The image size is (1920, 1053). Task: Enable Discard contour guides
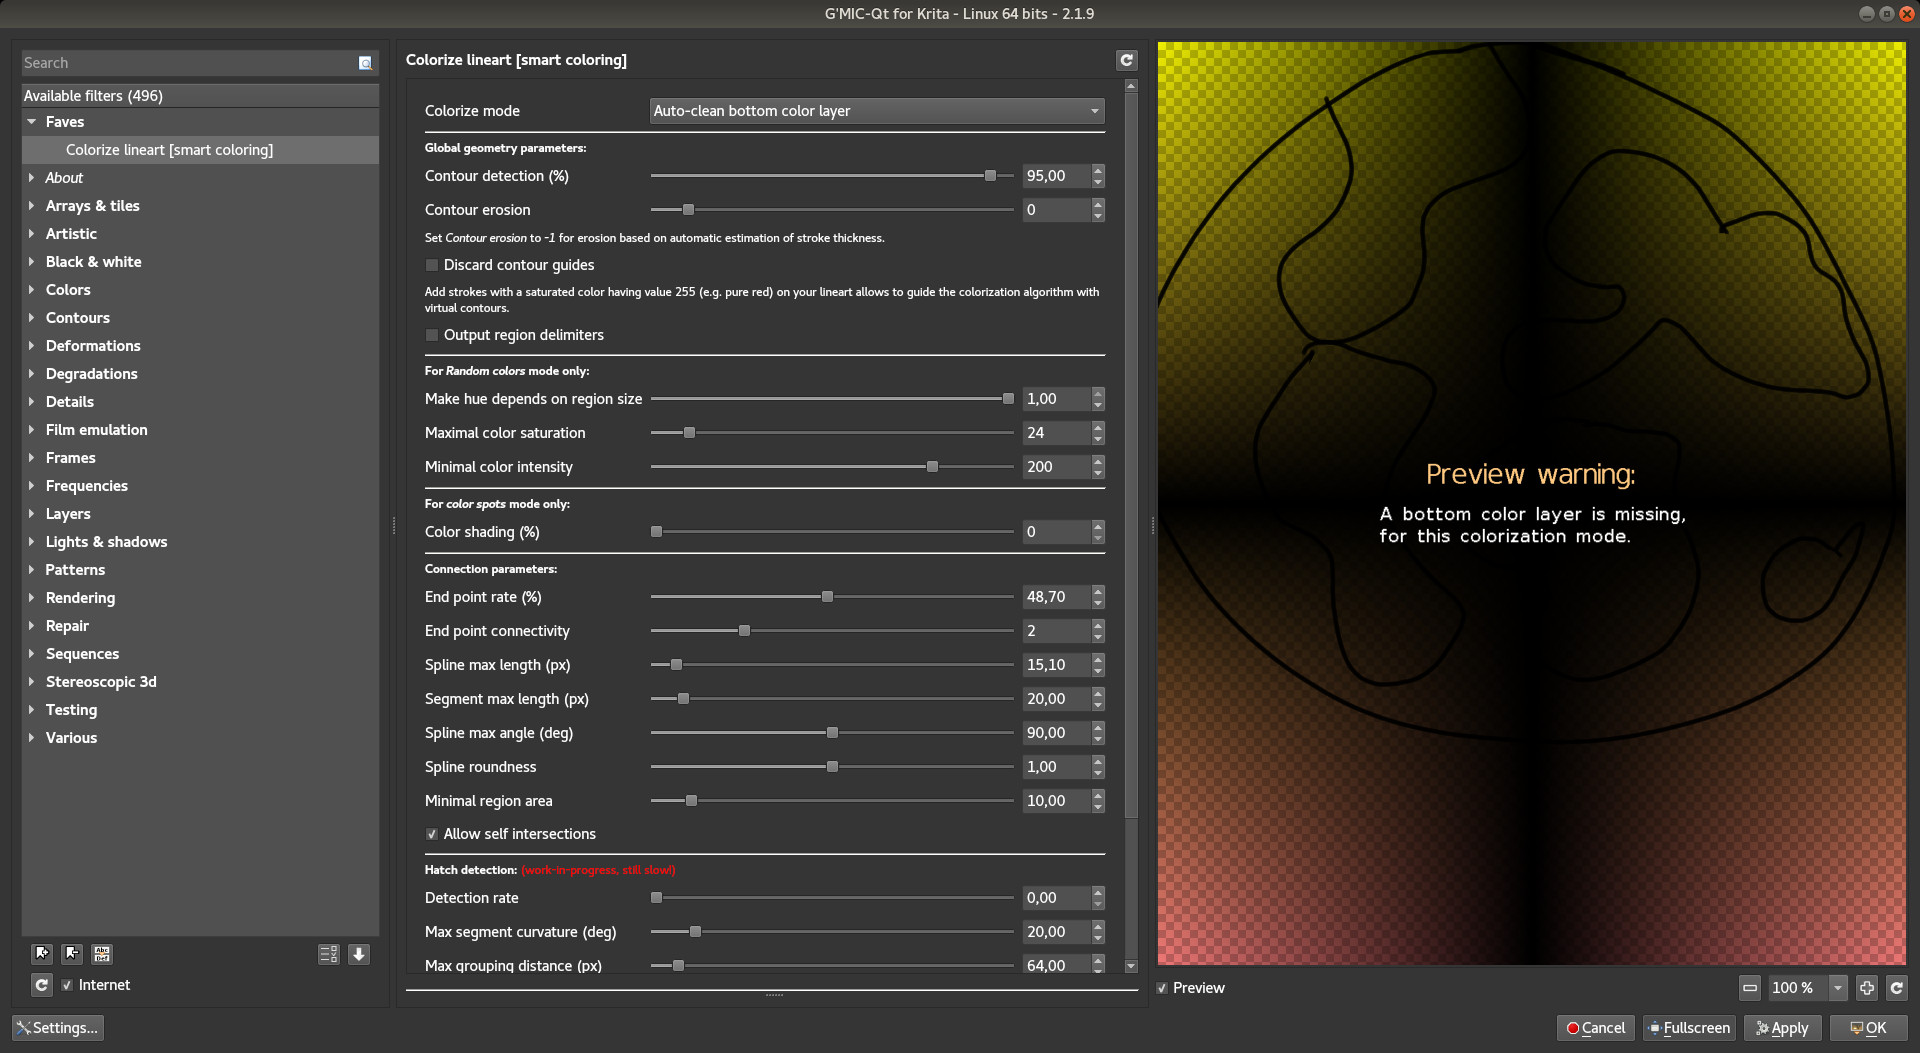point(431,265)
